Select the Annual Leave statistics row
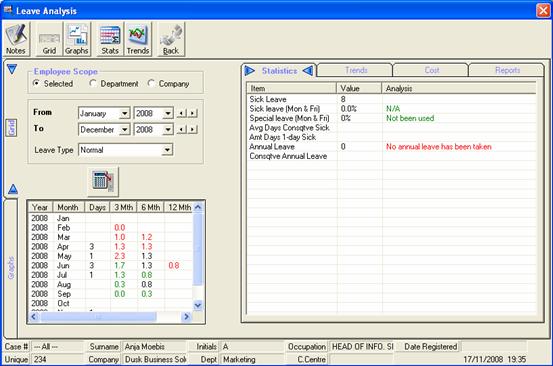The height and width of the screenshot is (366, 553). point(391,147)
